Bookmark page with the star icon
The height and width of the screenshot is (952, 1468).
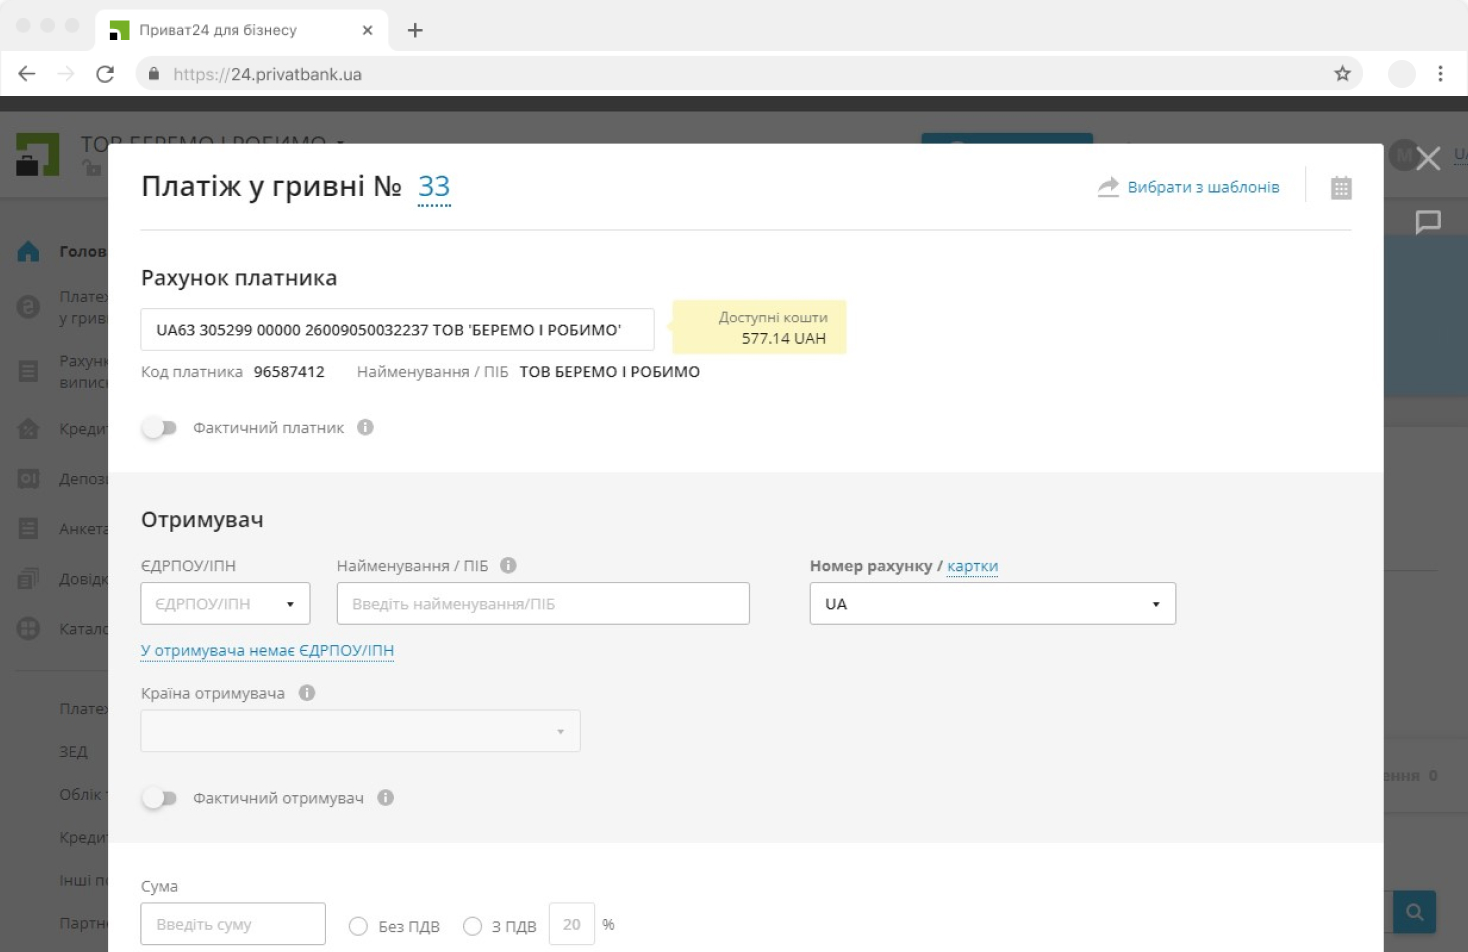pos(1342,74)
